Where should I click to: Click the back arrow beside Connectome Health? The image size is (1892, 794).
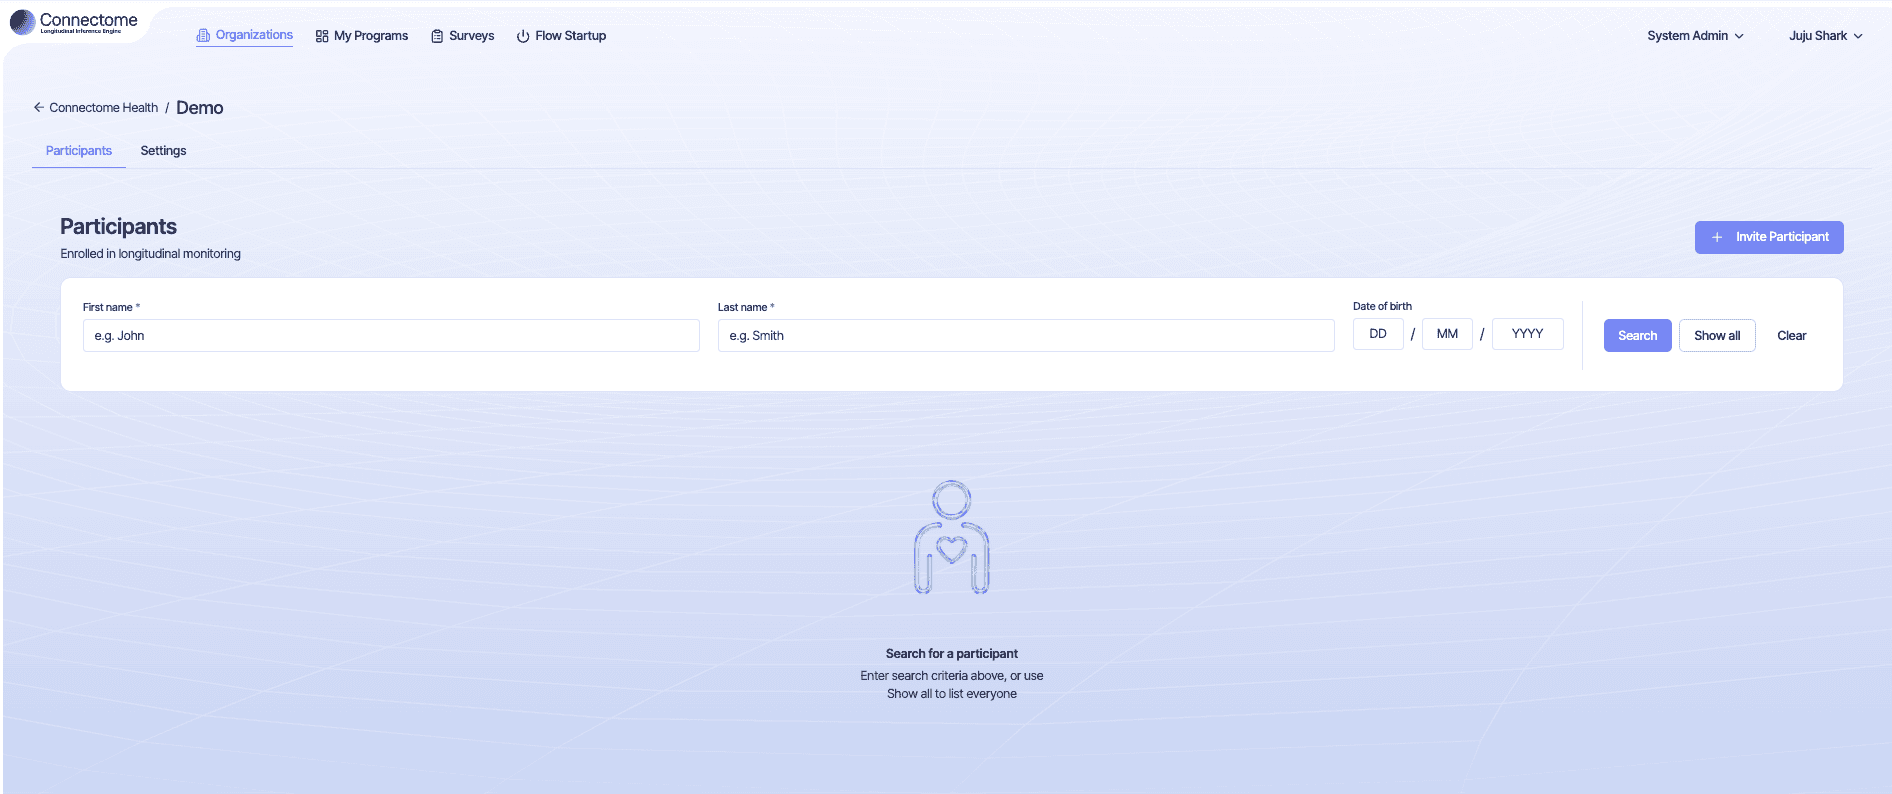39,107
